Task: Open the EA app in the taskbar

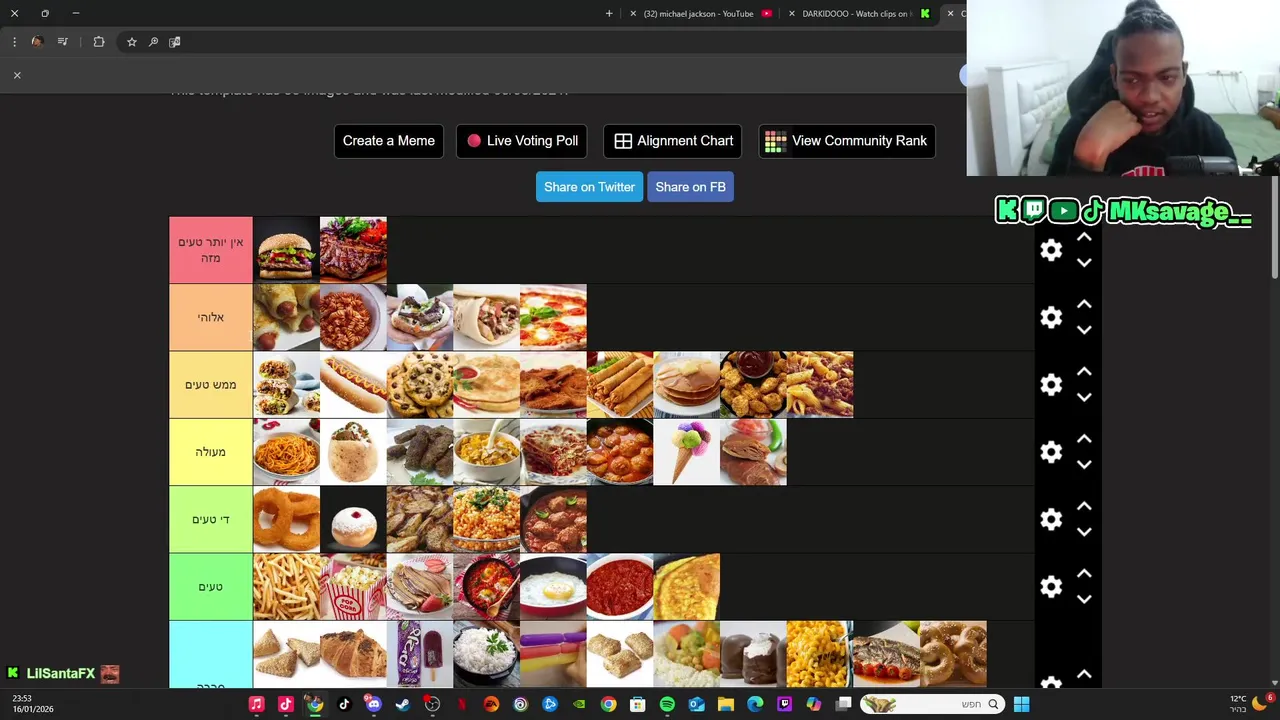Action: 491,704
